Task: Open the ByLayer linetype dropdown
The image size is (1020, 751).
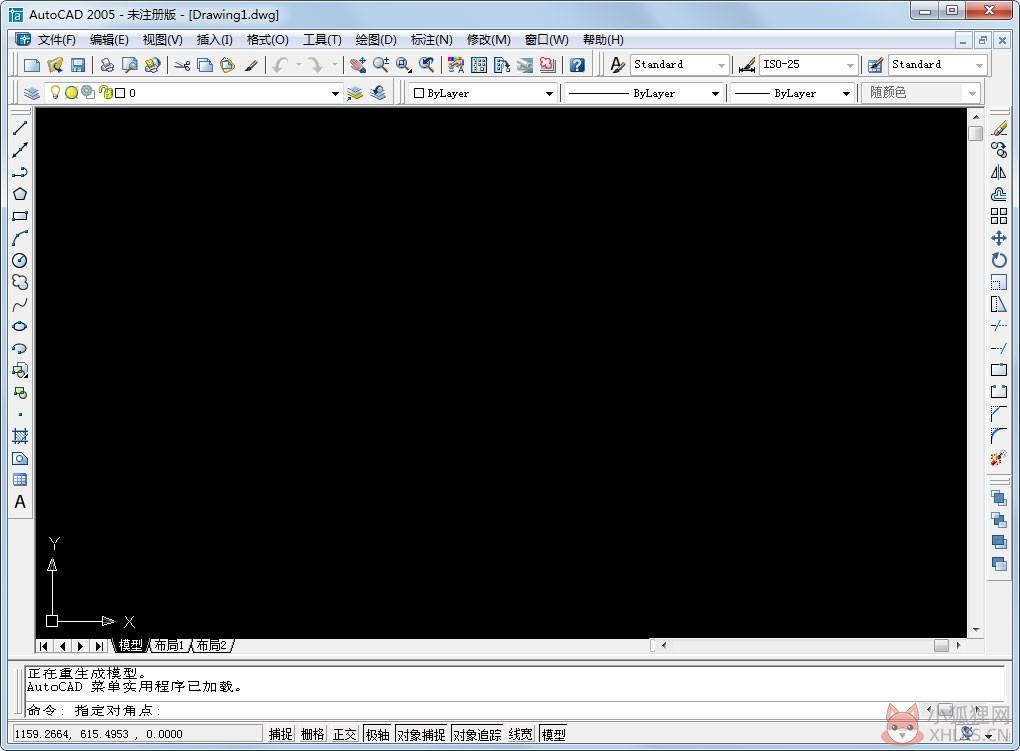Action: coord(715,93)
